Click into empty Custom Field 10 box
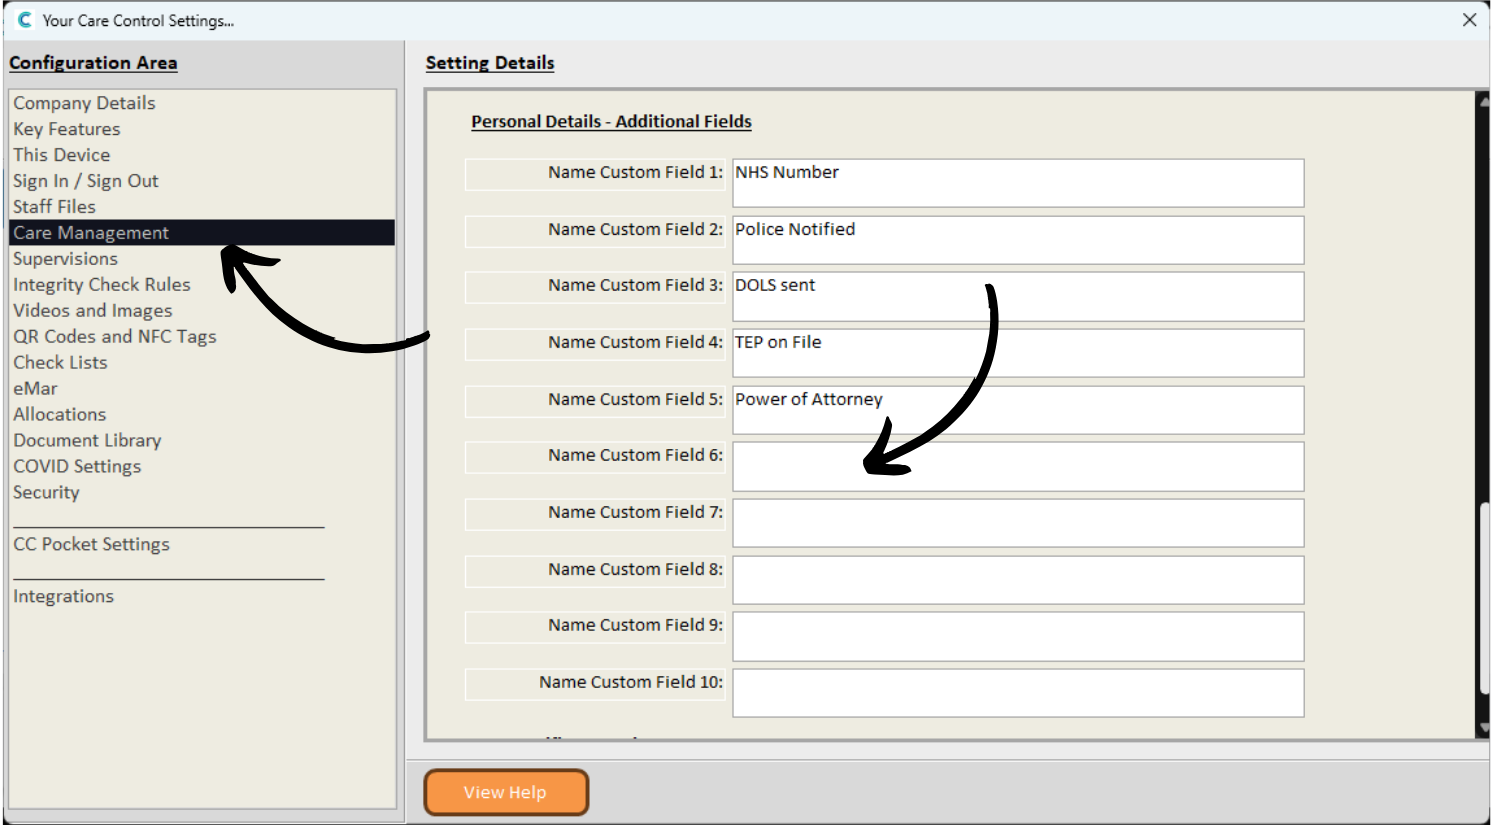Screen dimensions: 1491x825 [x=1017, y=693]
